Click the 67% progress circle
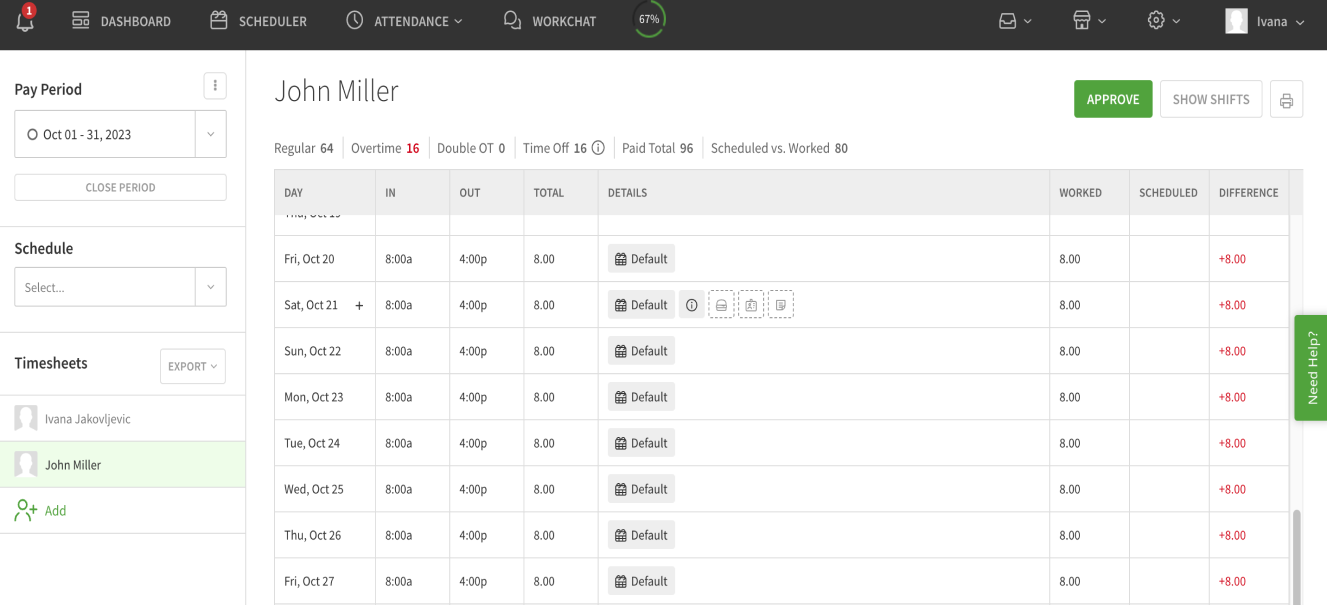1327x605 pixels. pyautogui.click(x=649, y=20)
